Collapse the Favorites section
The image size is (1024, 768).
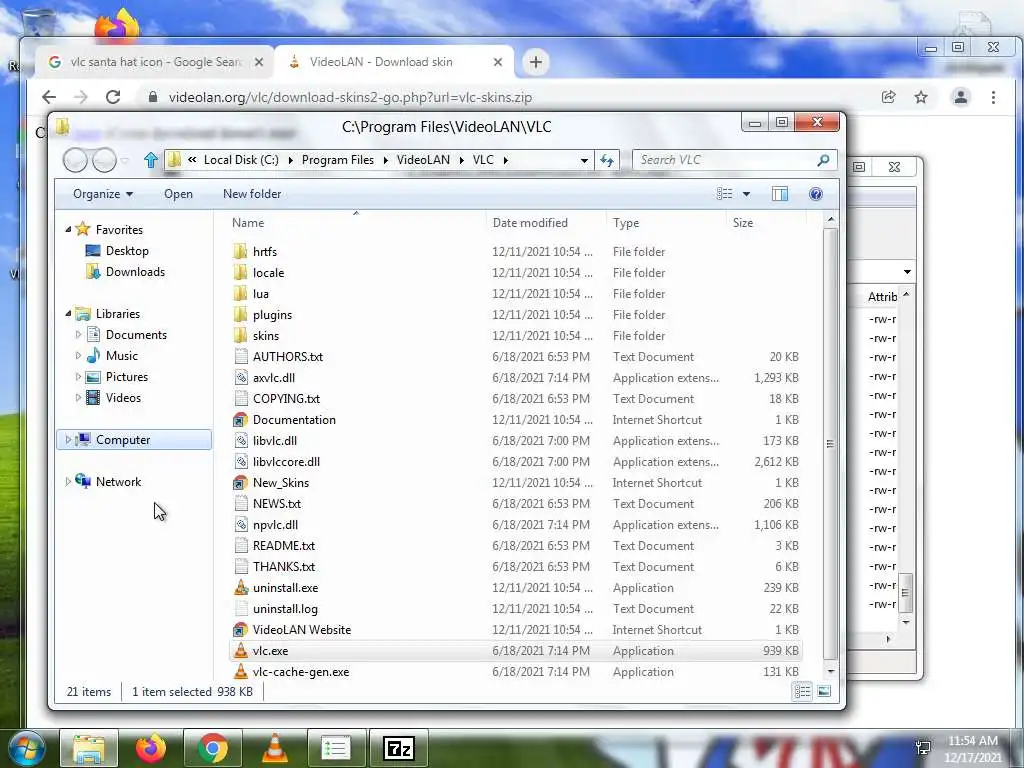coord(68,229)
